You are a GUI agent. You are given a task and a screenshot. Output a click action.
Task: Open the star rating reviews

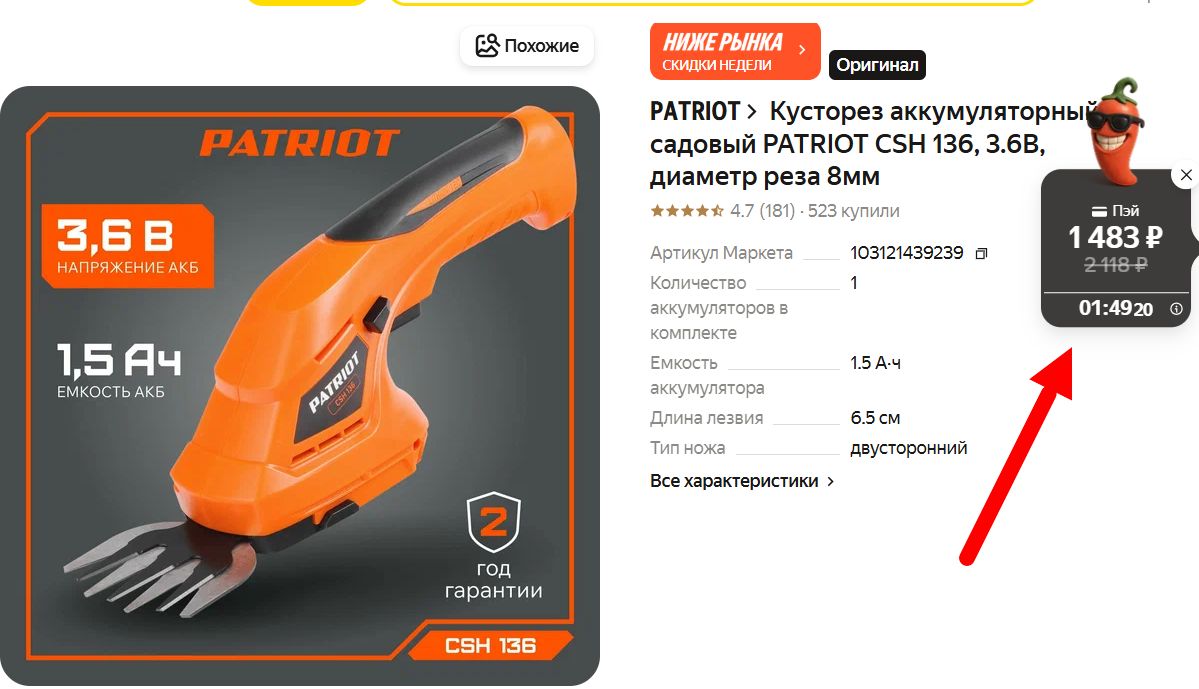click(687, 210)
